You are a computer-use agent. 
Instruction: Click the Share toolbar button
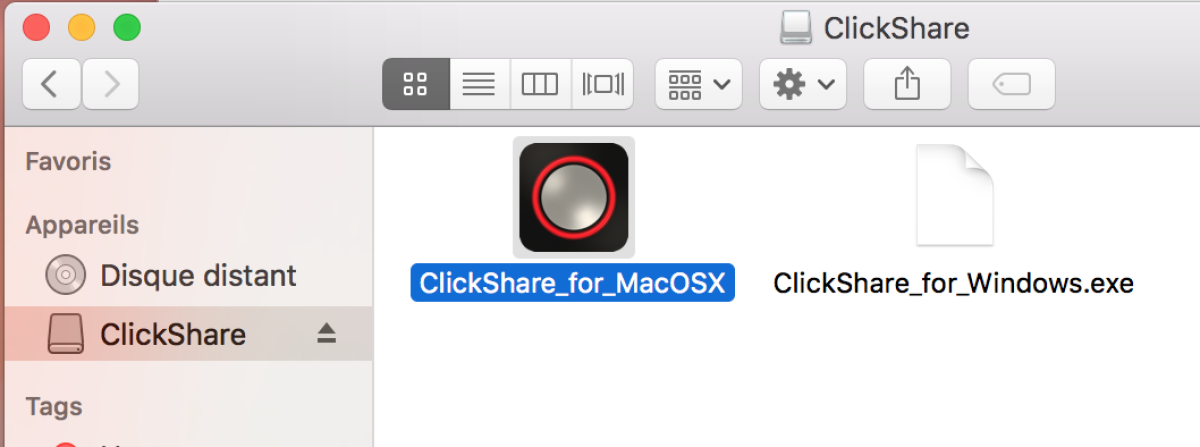(906, 84)
